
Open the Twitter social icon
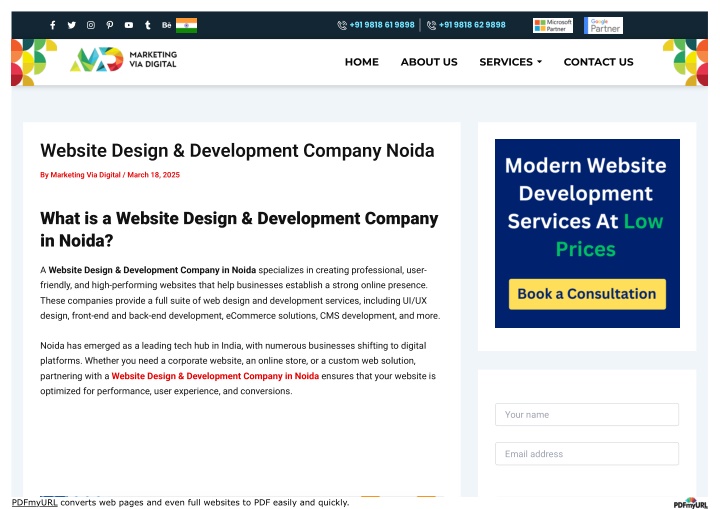[72, 25]
